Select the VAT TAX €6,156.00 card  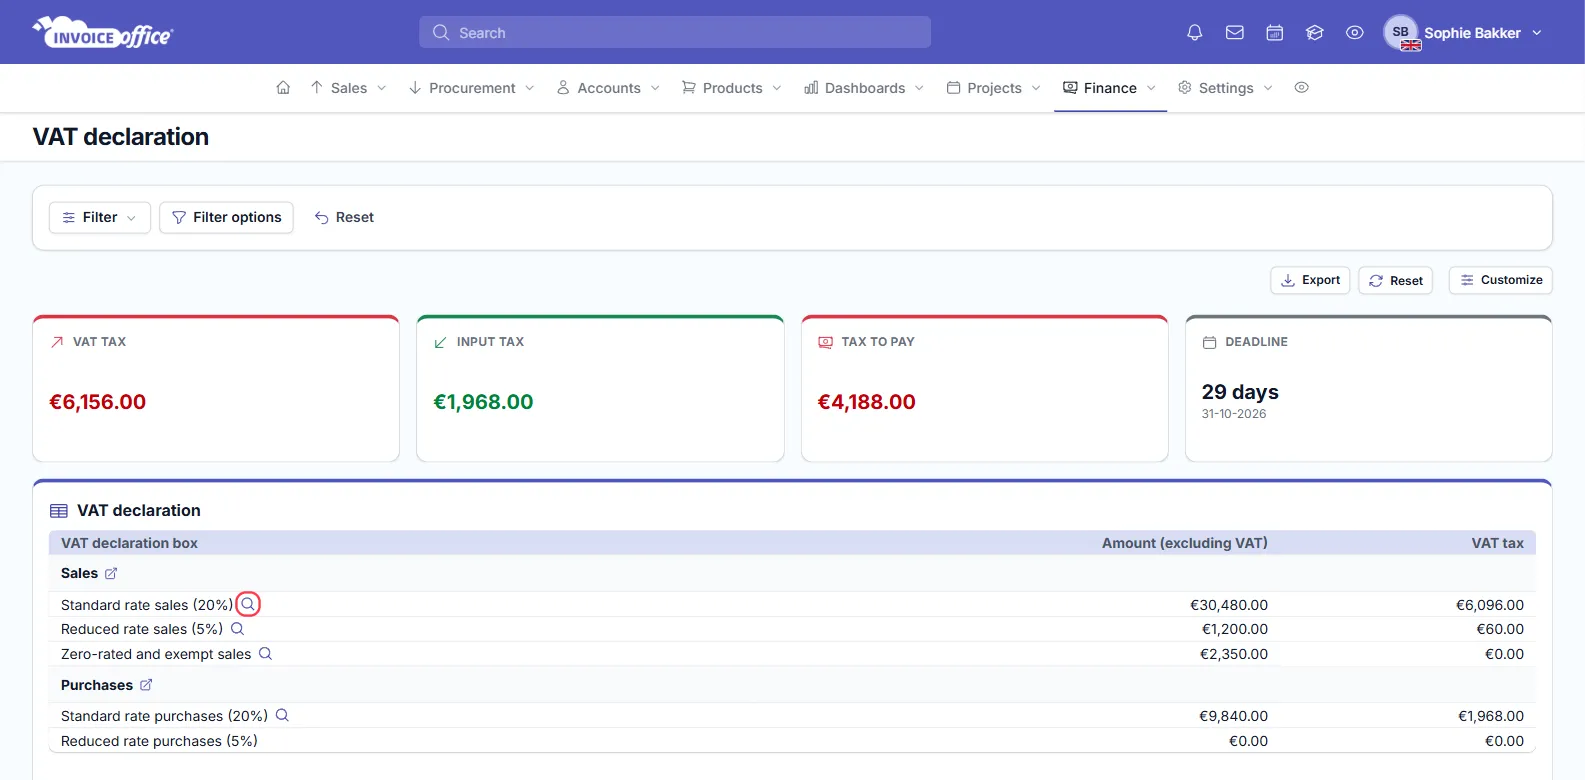coord(216,389)
